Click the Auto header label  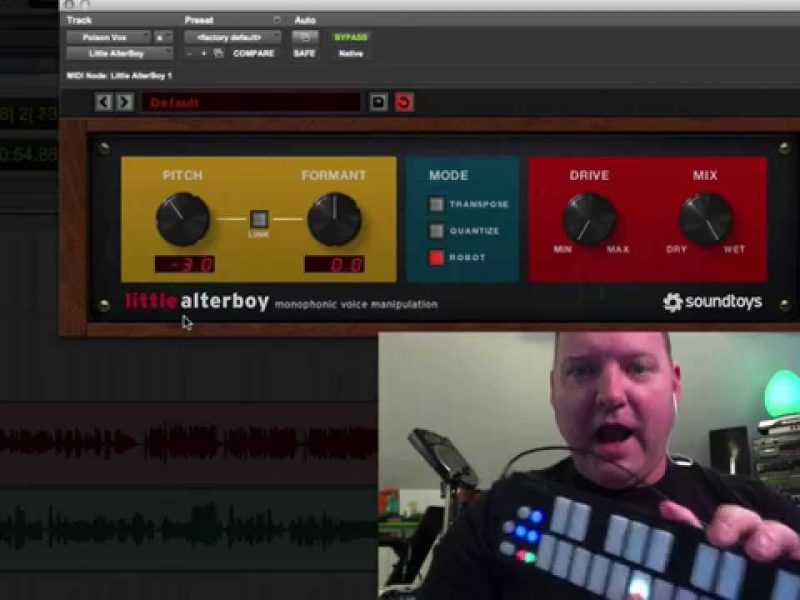305,20
